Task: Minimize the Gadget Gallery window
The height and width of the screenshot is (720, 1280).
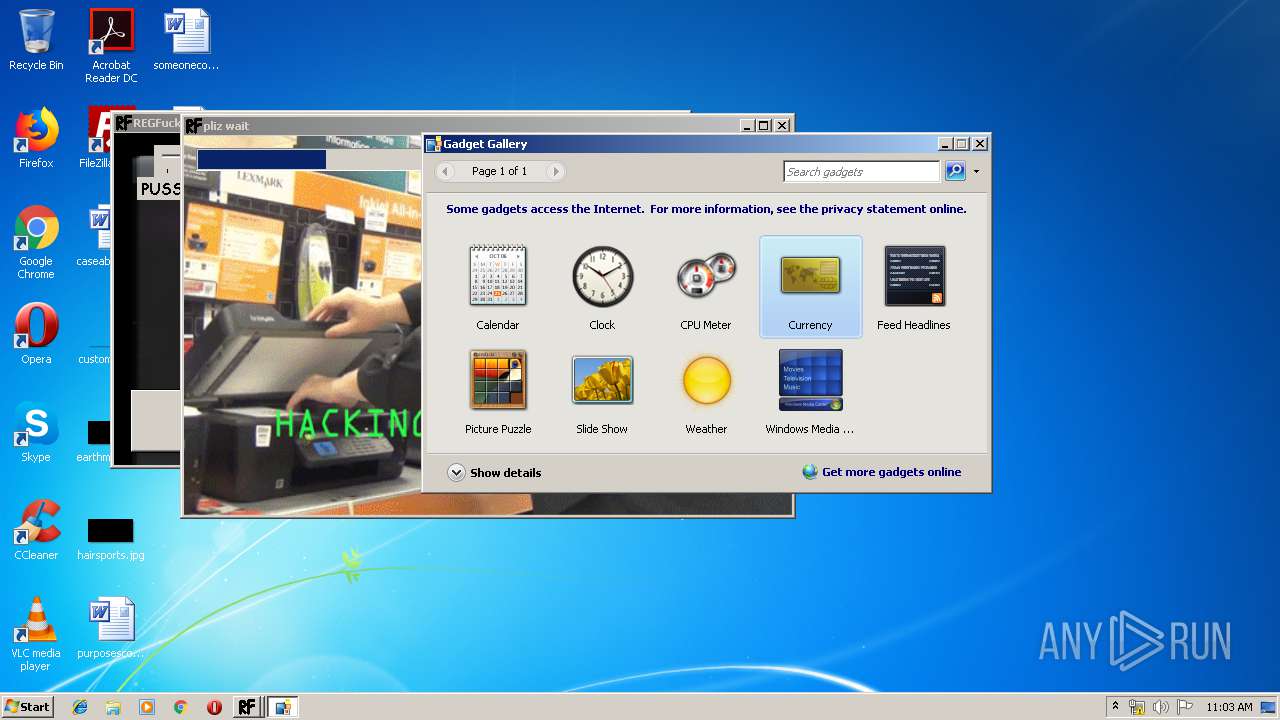Action: coord(945,144)
